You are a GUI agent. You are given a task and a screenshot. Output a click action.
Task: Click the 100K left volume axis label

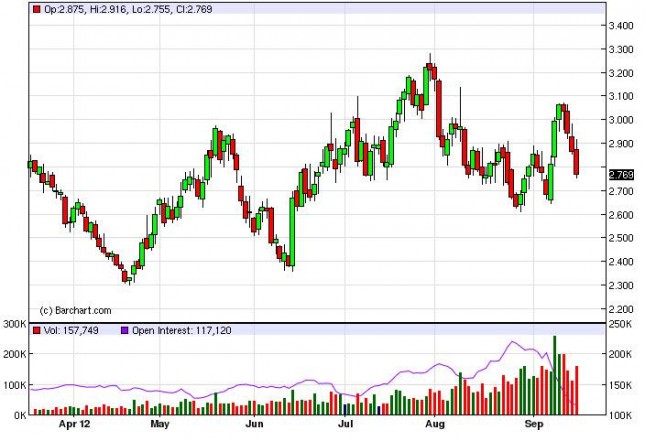(x=14, y=385)
